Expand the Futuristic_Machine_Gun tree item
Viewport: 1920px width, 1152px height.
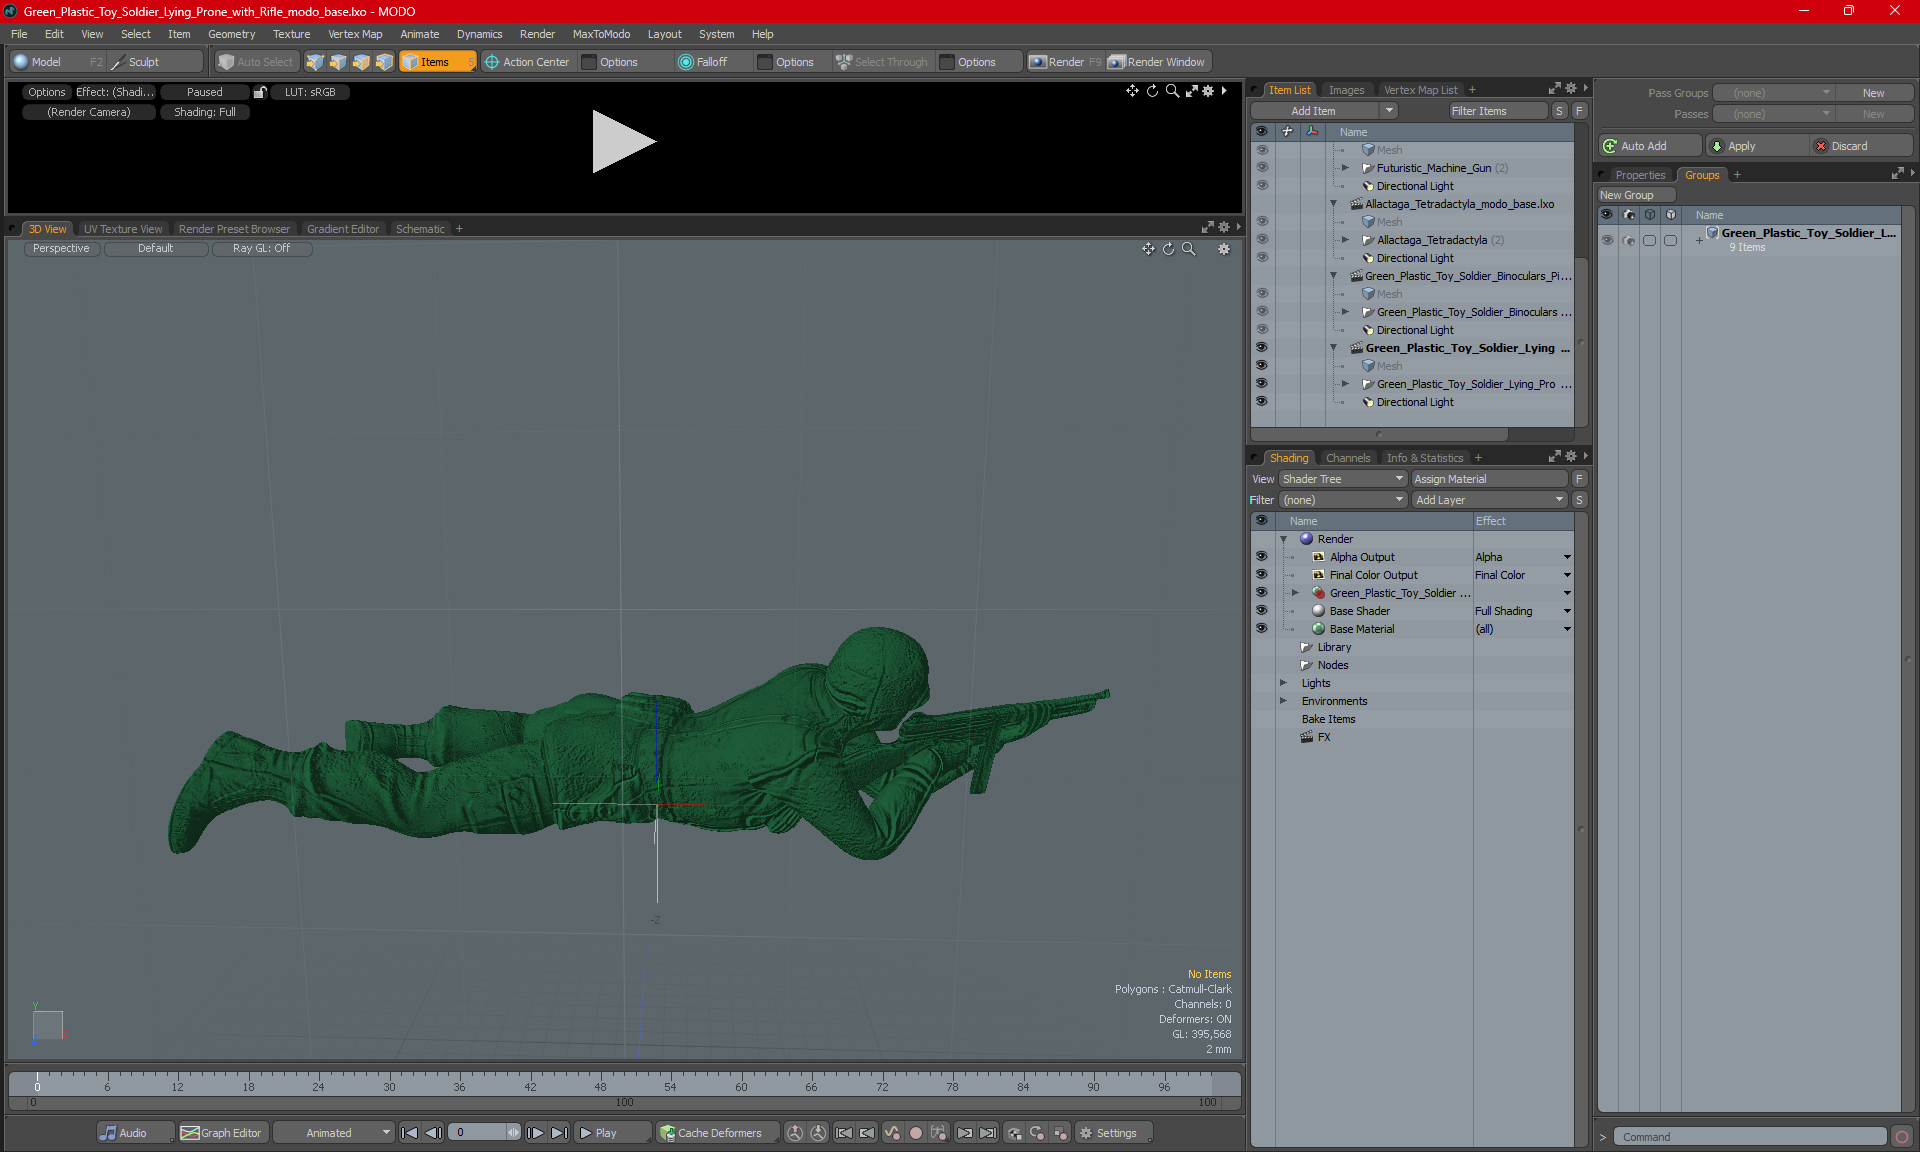click(x=1345, y=168)
